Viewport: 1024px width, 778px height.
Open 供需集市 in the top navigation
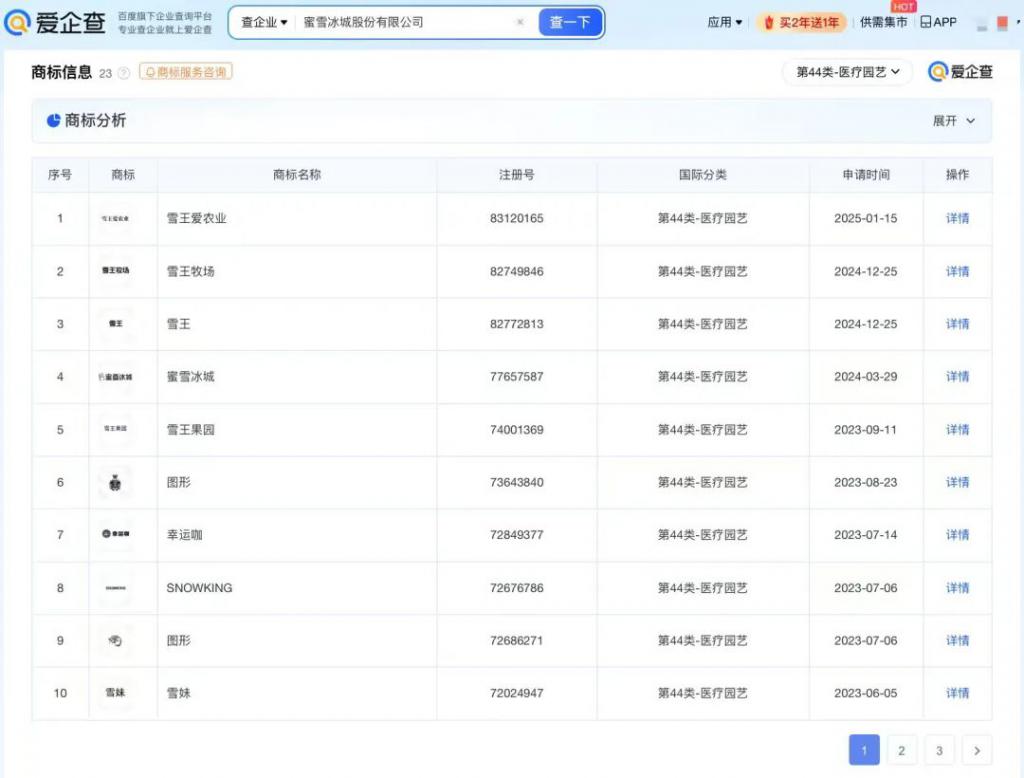883,22
